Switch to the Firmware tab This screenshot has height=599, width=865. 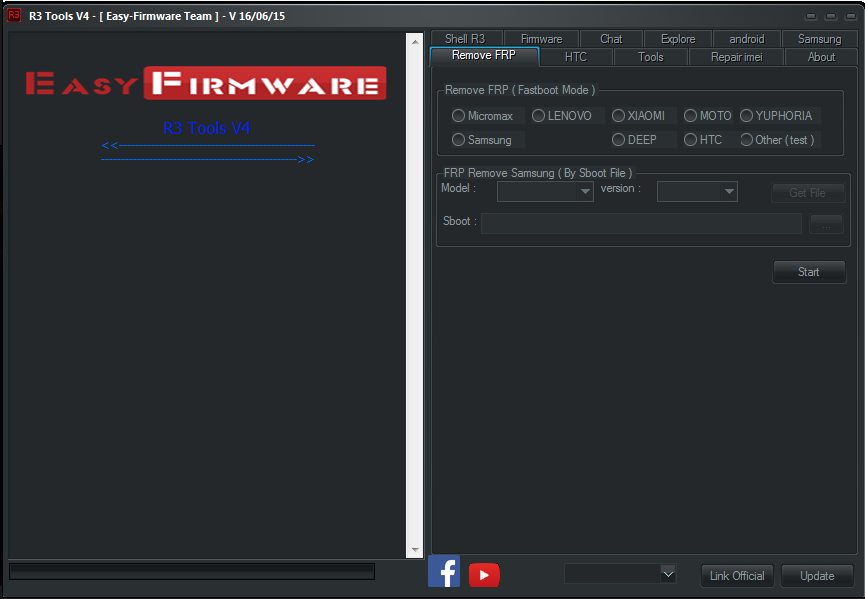(542, 39)
